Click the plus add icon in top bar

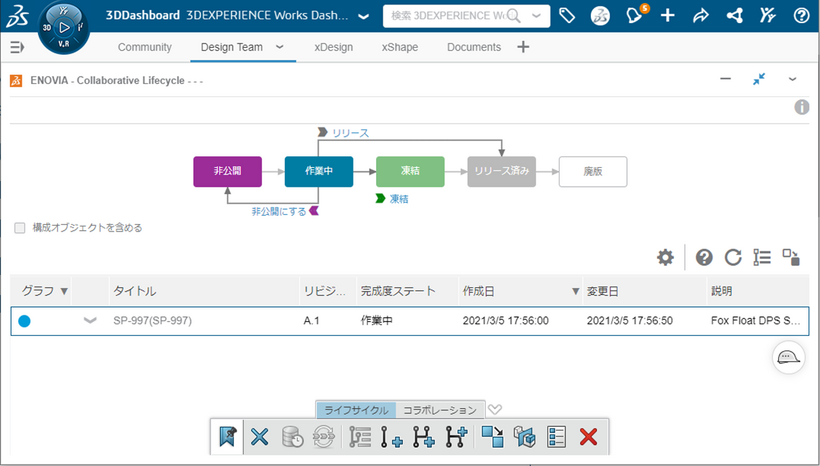click(667, 16)
